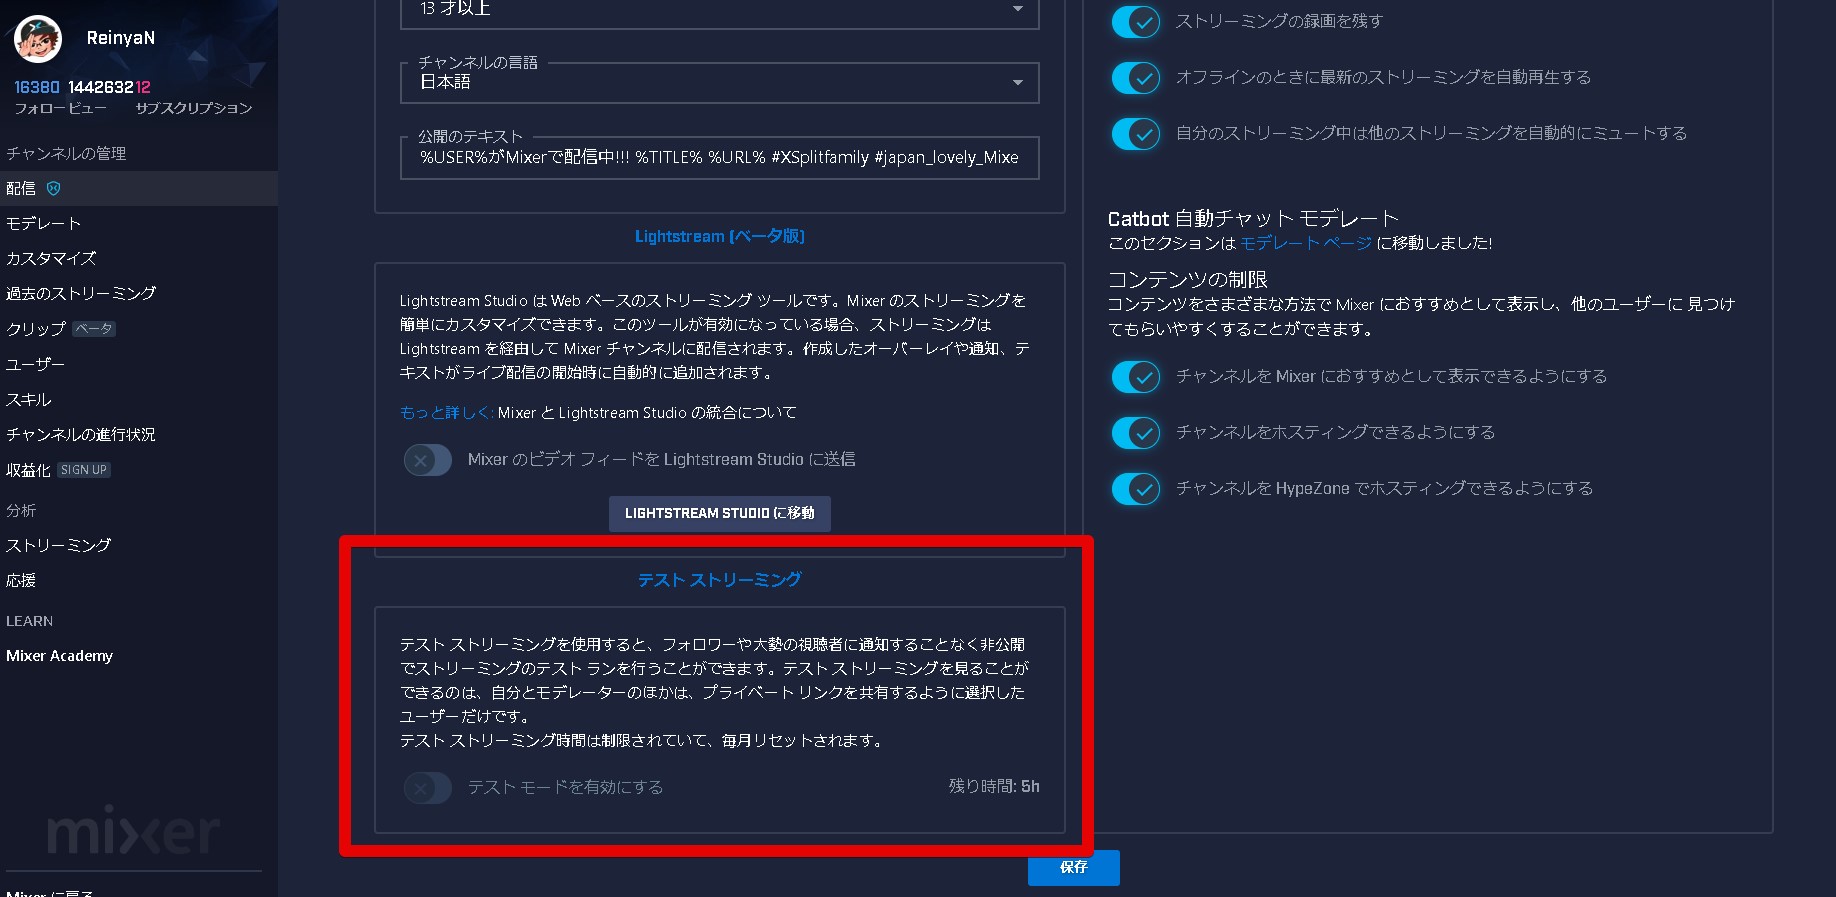This screenshot has width=1836, height=897.
Task: Click the shield icon beside 配信
Action: pyautogui.click(x=54, y=188)
